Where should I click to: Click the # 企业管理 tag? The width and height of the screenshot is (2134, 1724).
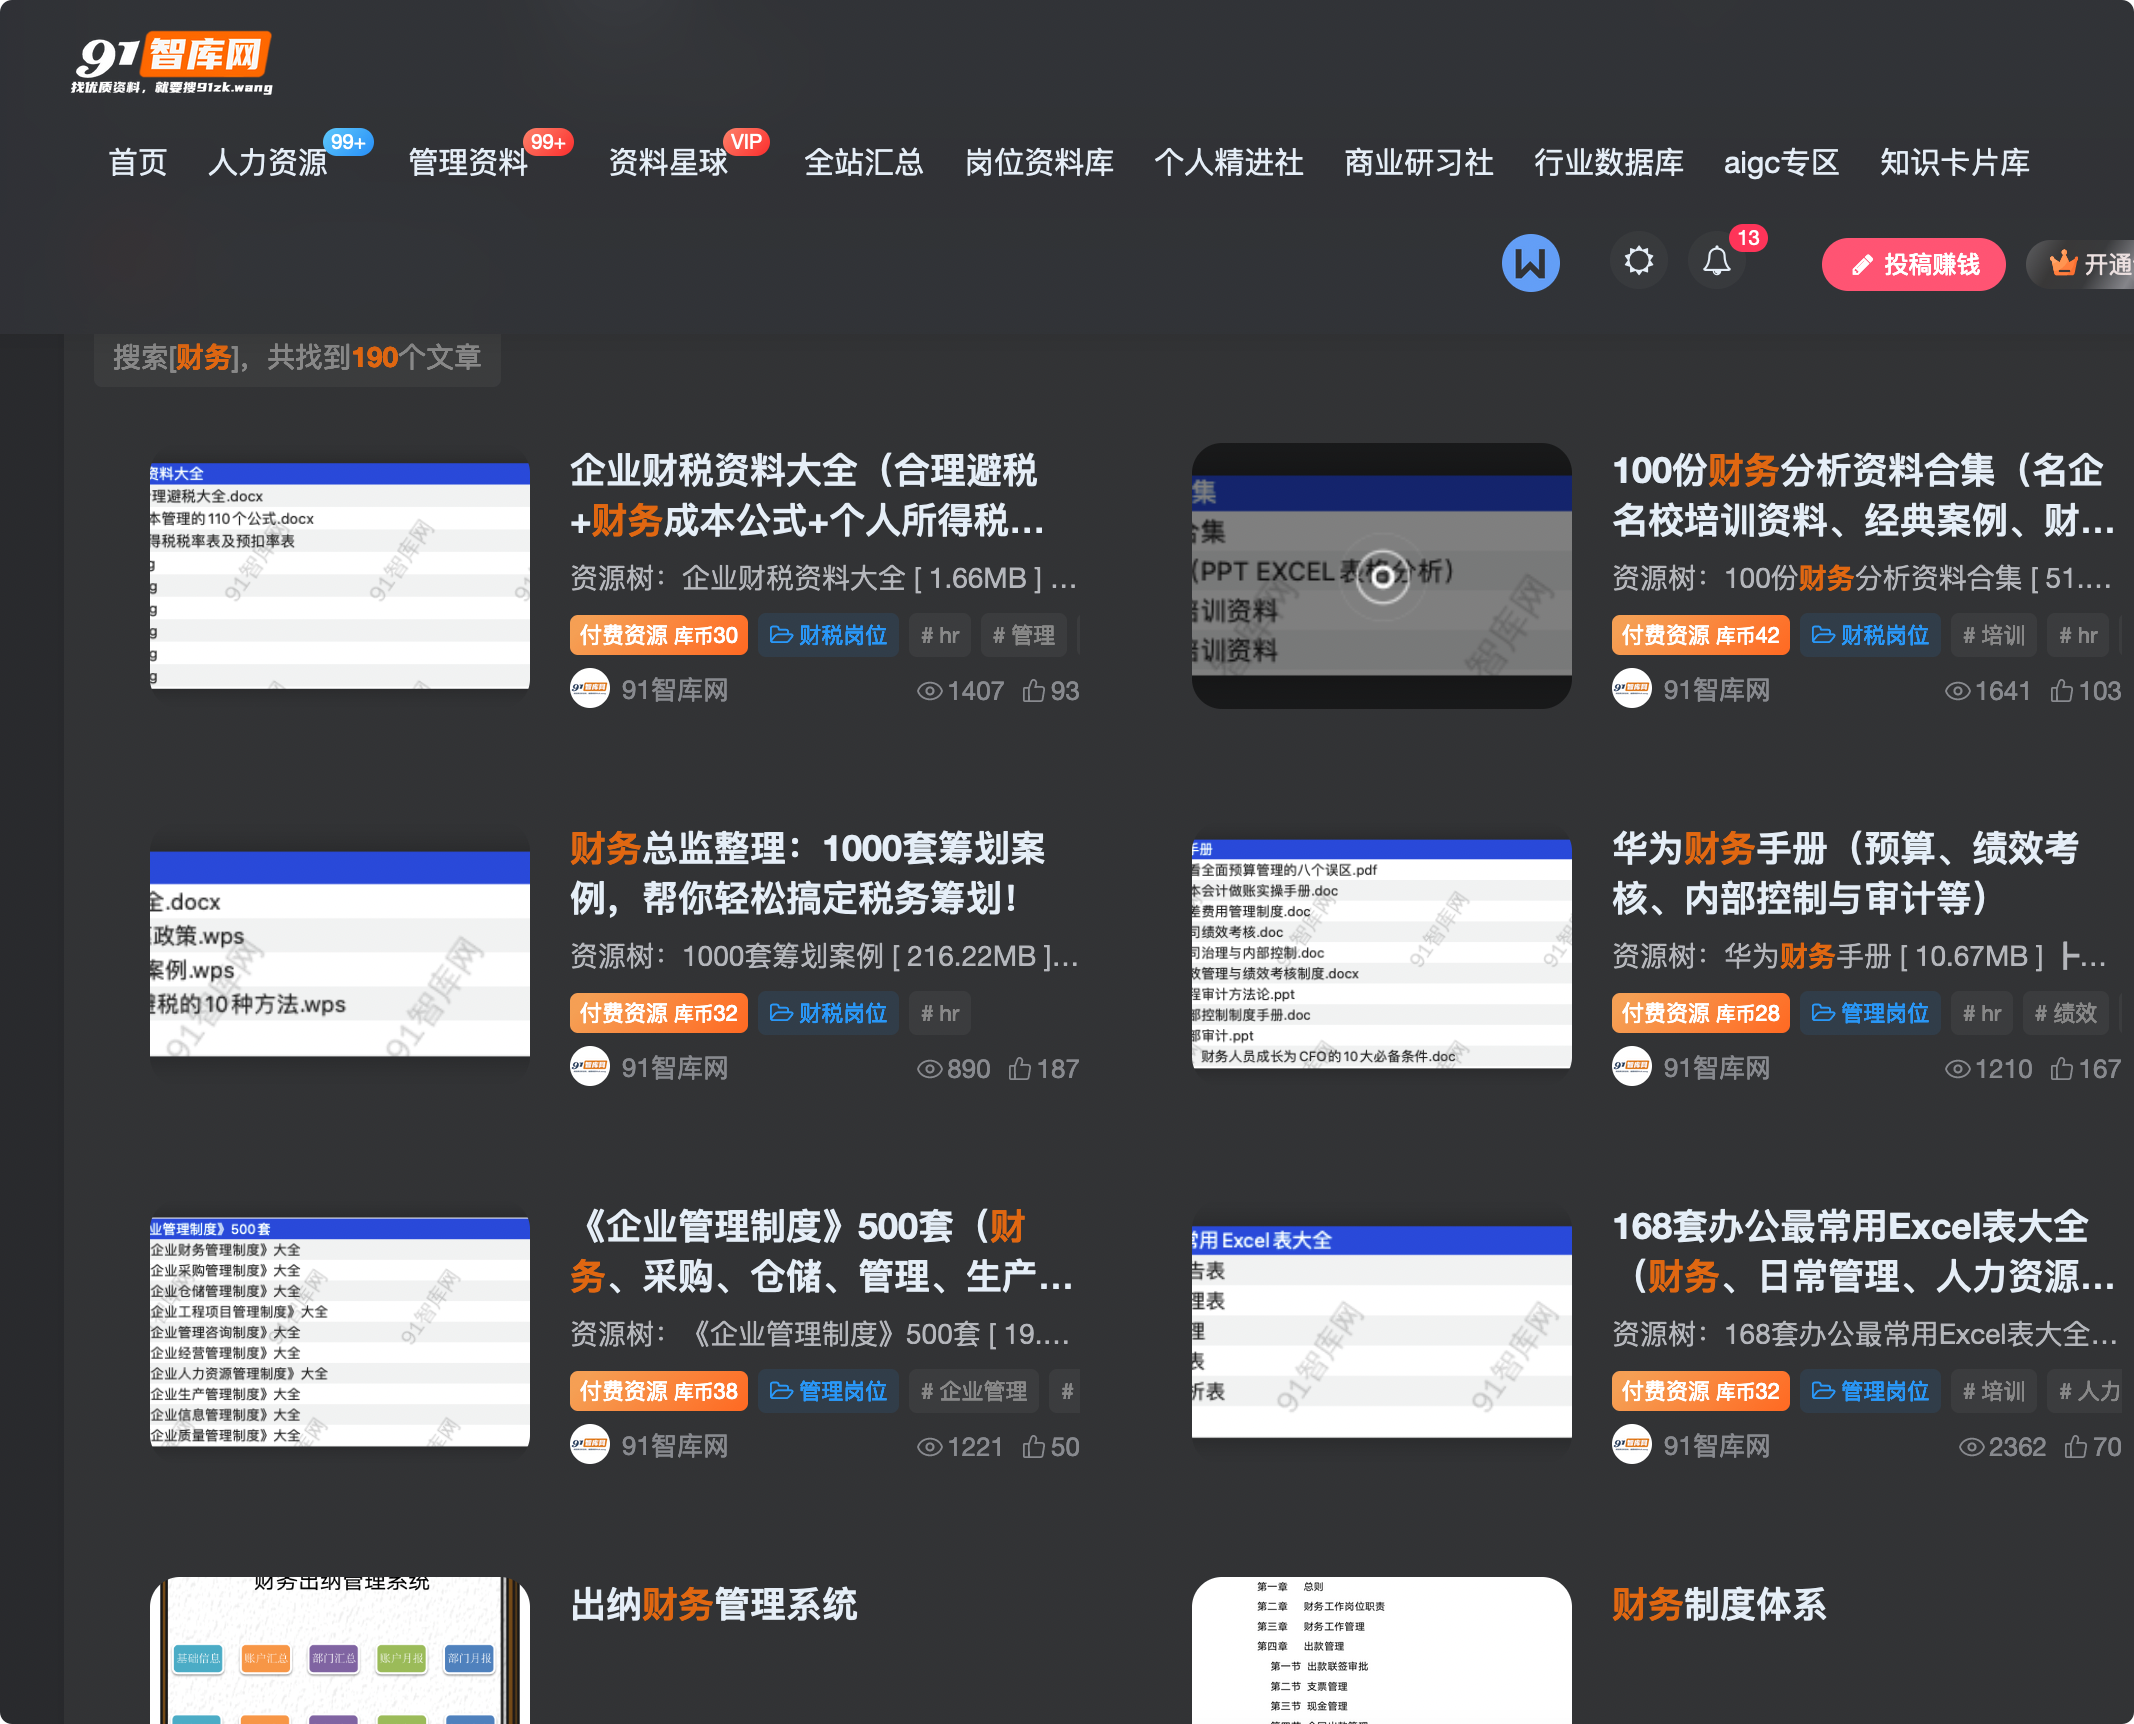pos(974,1392)
